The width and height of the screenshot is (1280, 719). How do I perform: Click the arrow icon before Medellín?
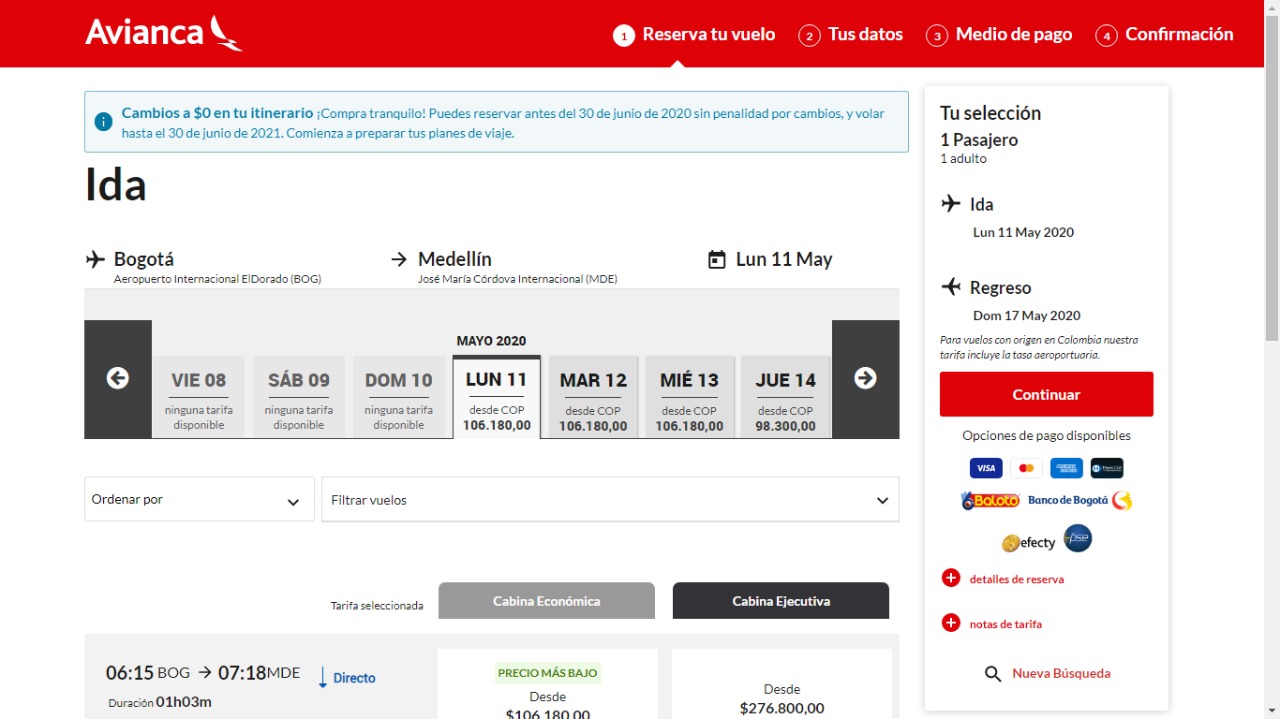[399, 260]
